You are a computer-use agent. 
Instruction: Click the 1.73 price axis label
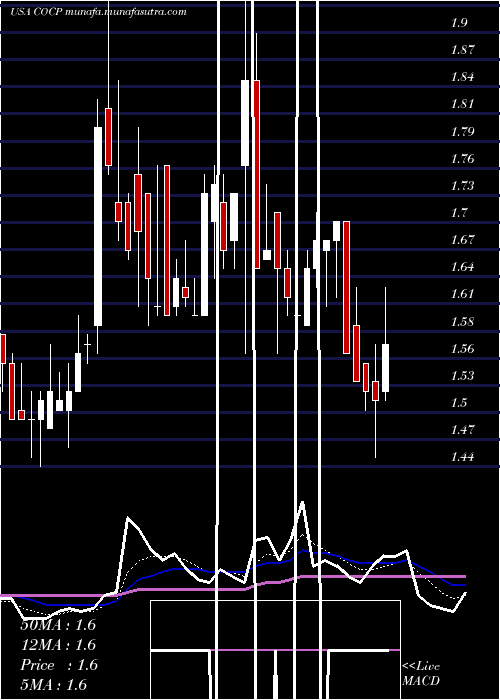(x=462, y=186)
